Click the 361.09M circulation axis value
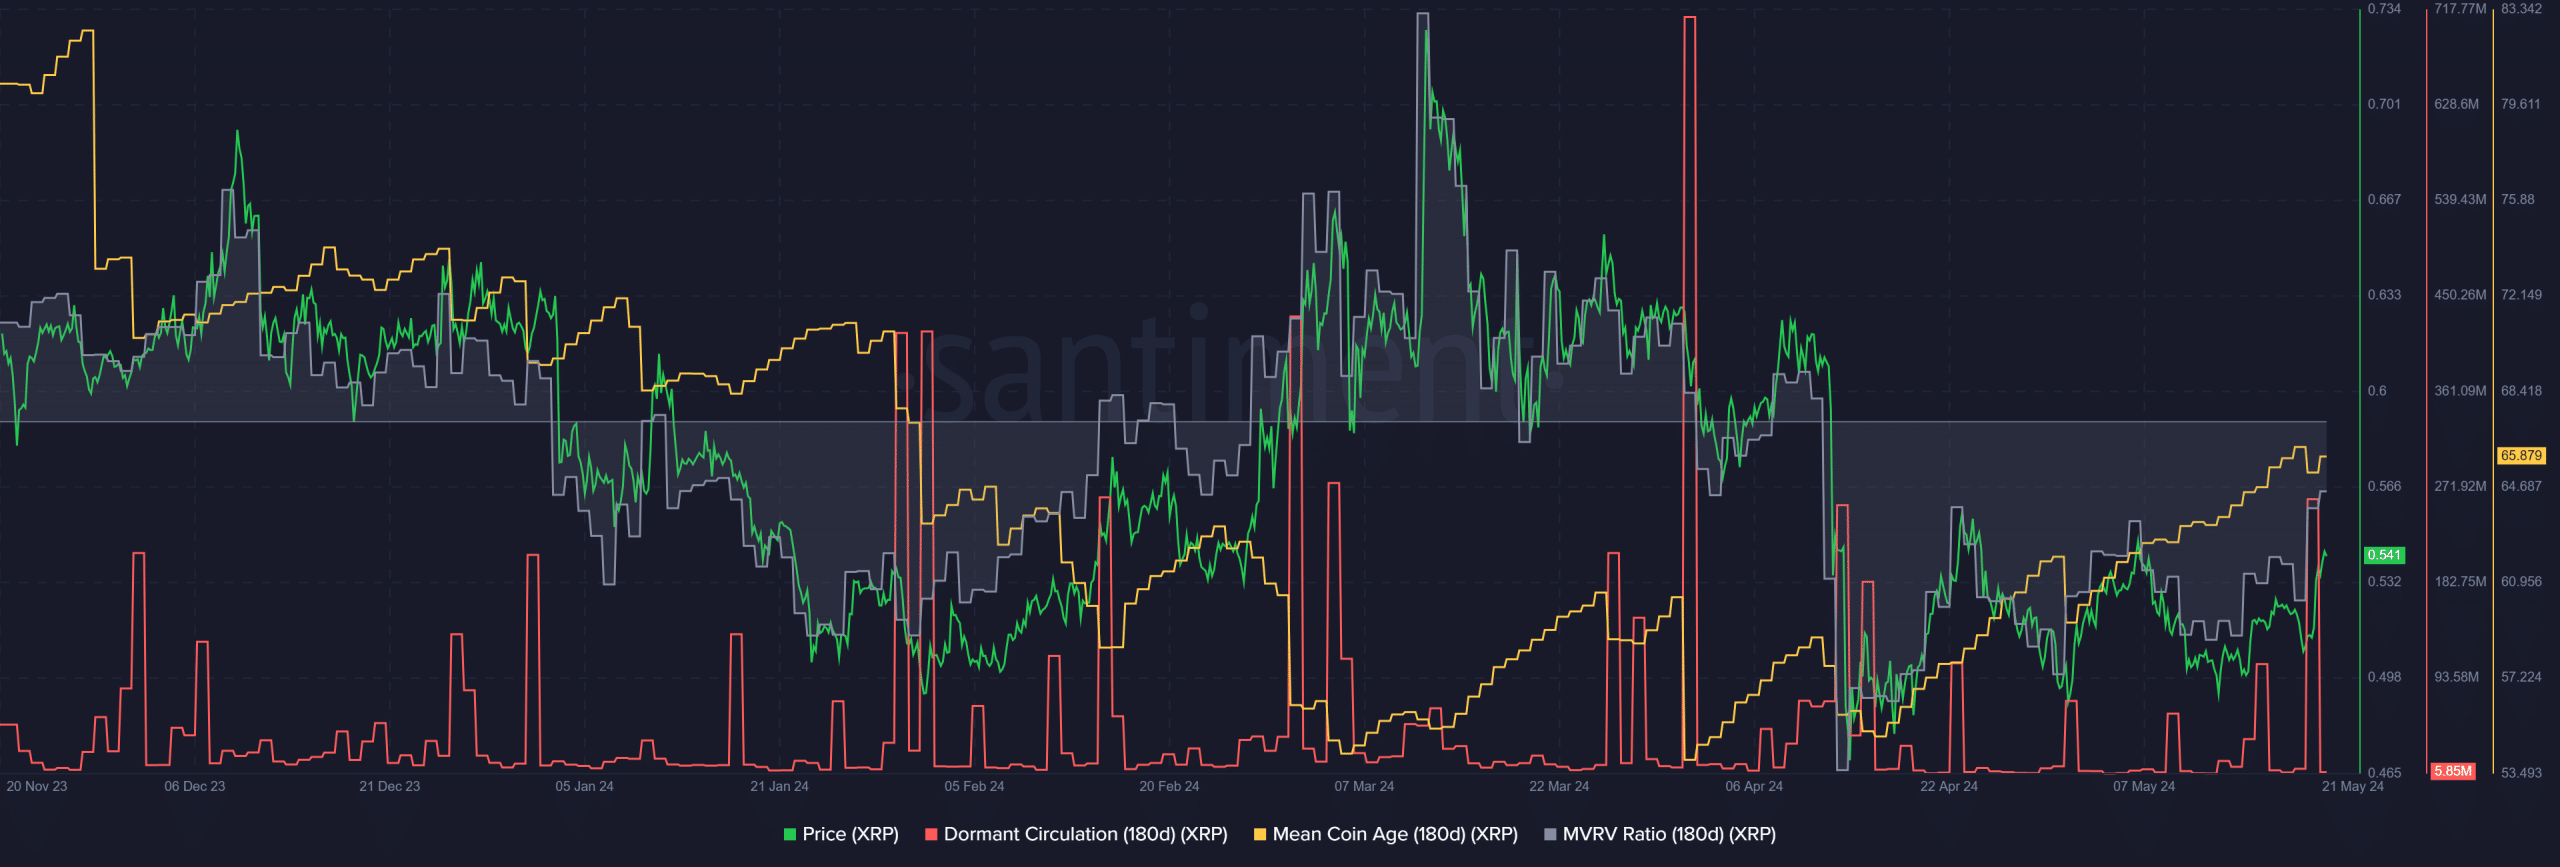 pos(2460,391)
